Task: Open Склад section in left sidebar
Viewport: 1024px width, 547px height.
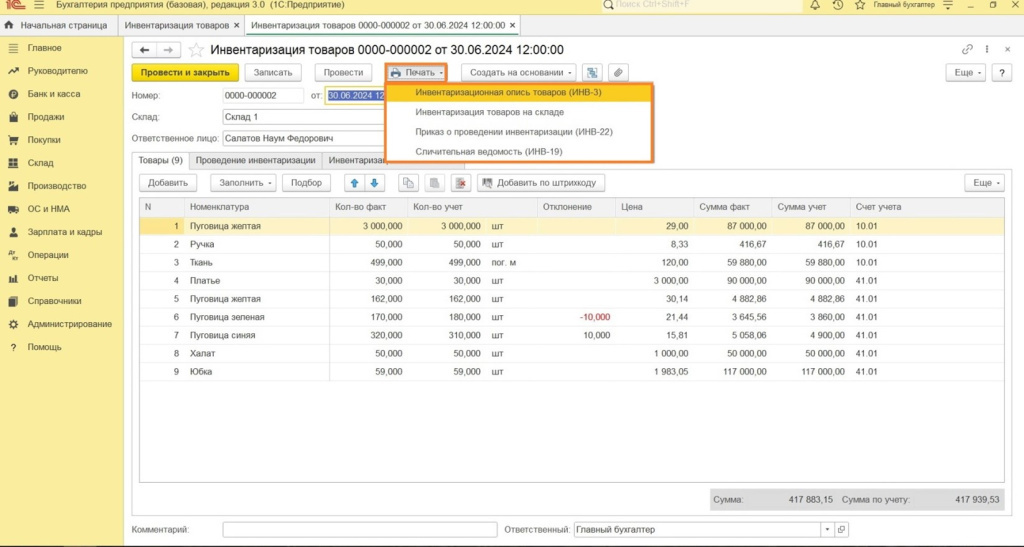Action: coord(41,163)
